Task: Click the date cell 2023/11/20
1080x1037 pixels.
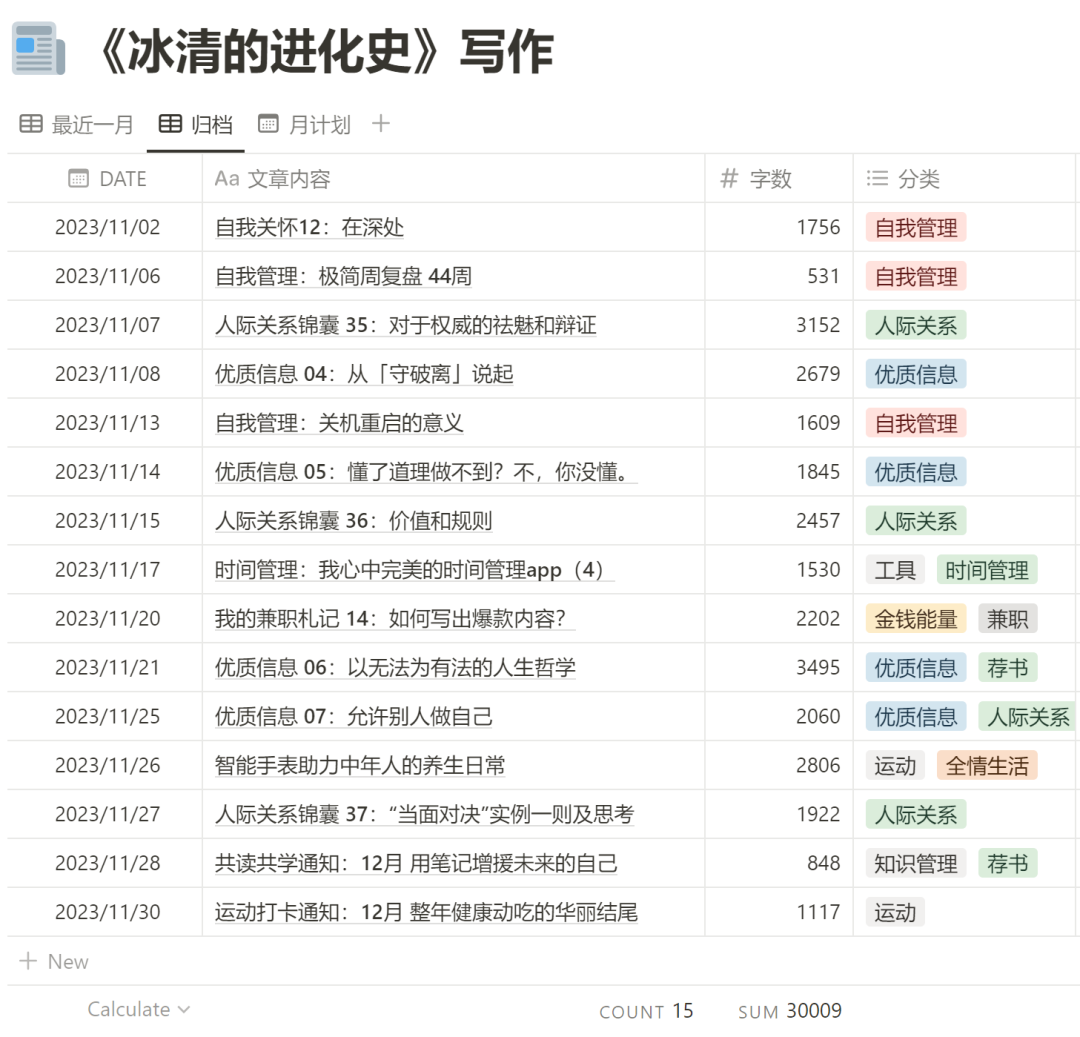Action: pyautogui.click(x=107, y=618)
